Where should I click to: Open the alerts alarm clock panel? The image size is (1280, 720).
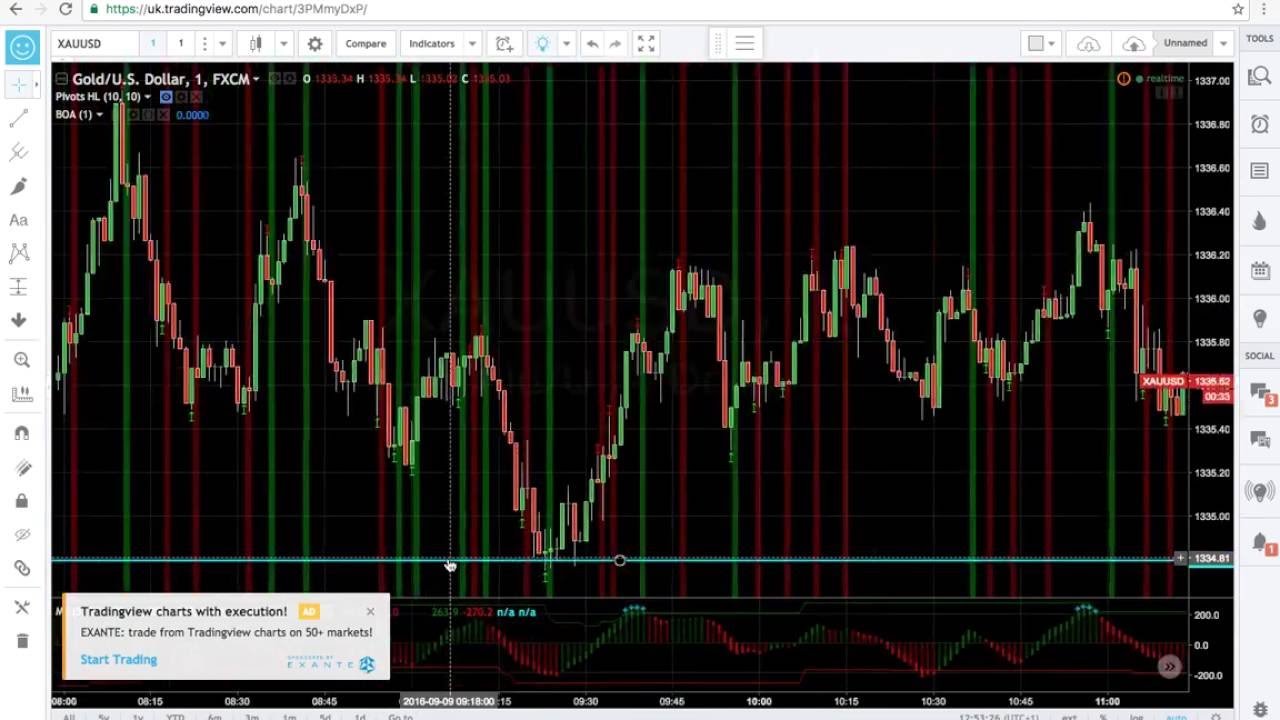point(1260,124)
